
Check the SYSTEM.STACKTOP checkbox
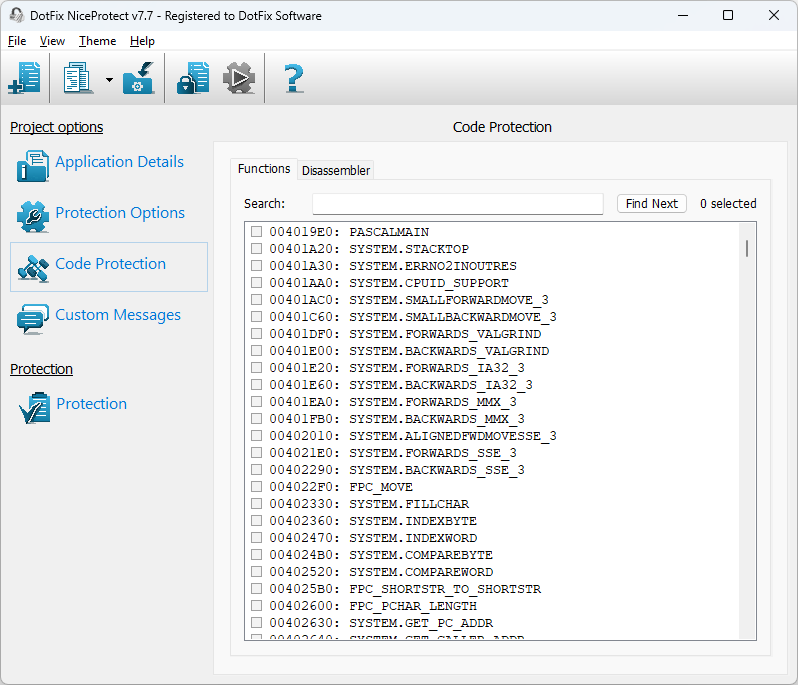tap(256, 249)
